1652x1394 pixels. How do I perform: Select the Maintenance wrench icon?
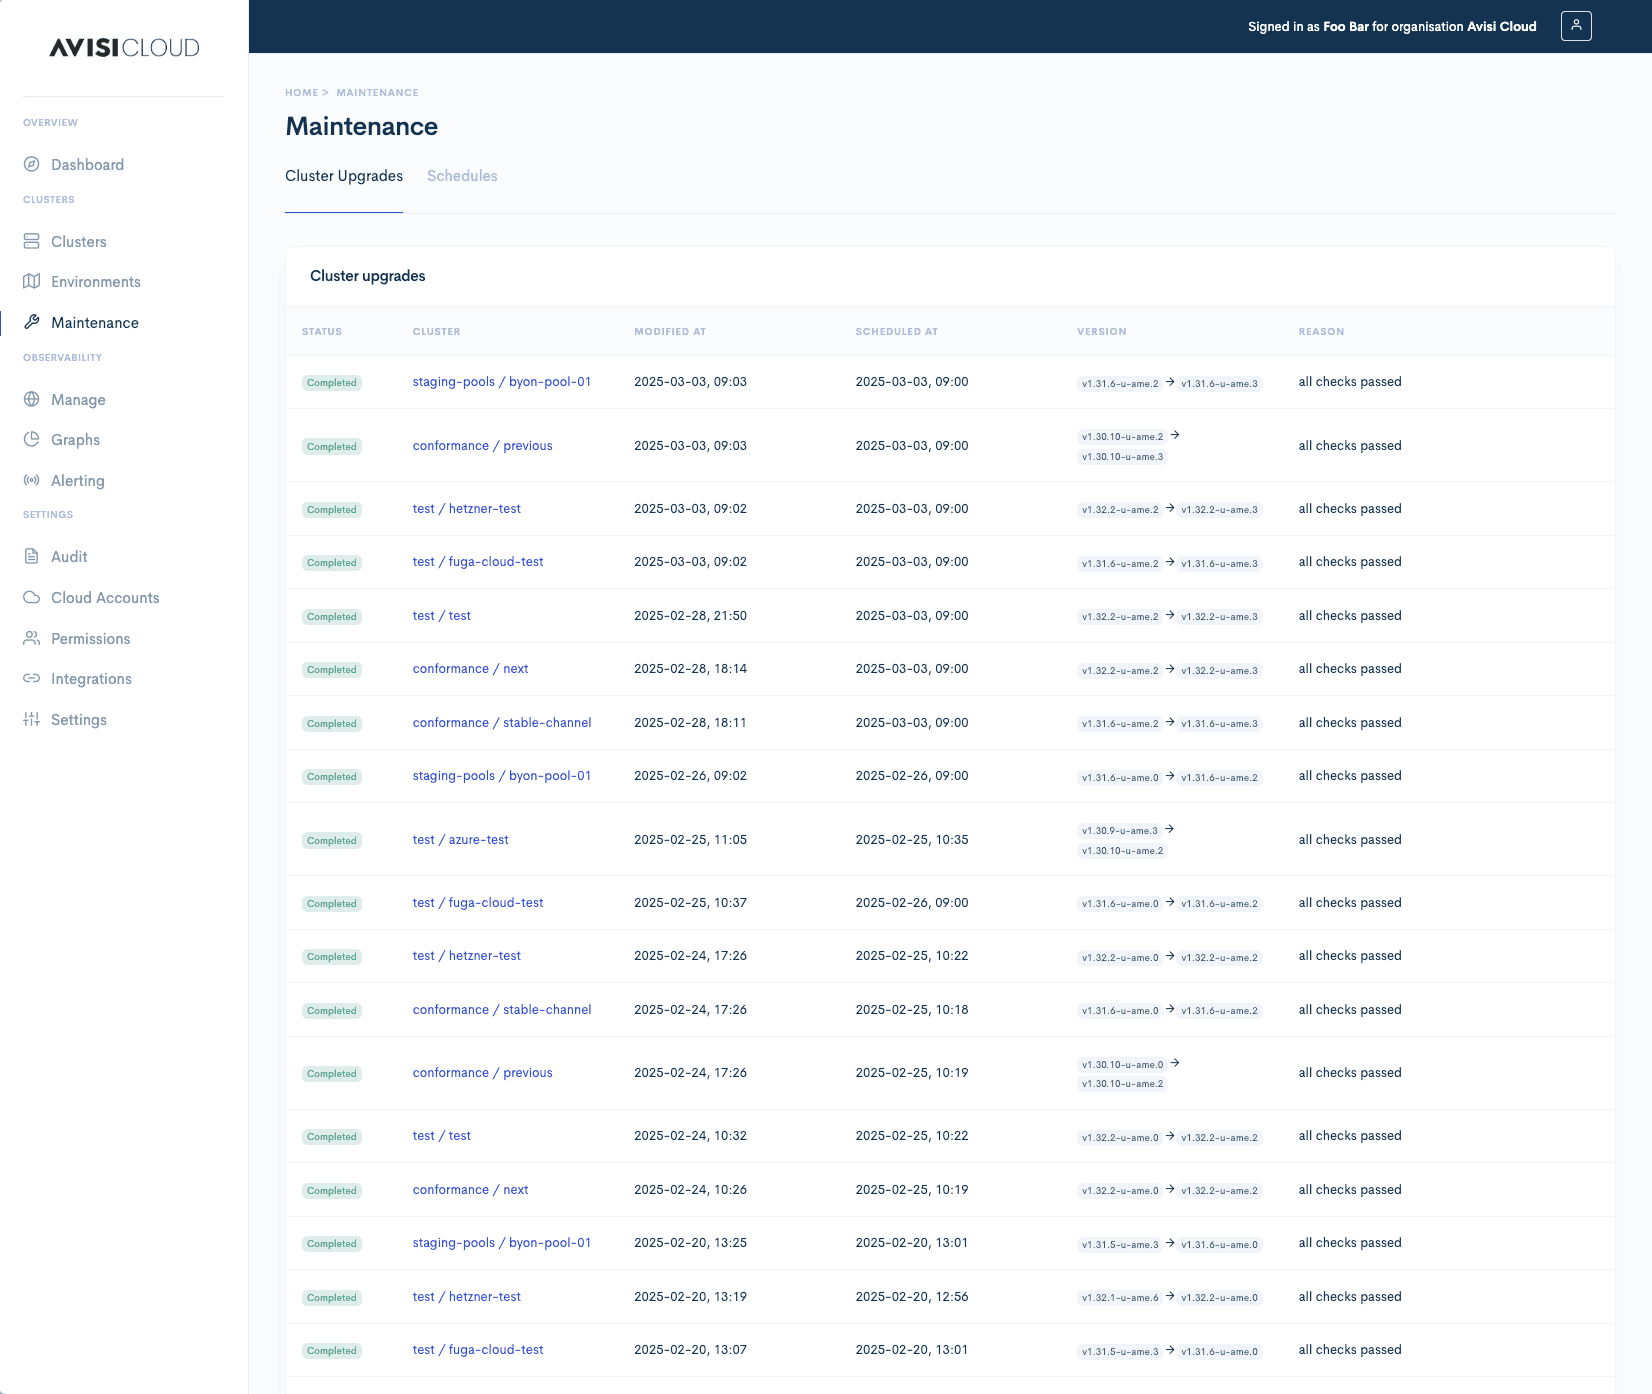(31, 322)
